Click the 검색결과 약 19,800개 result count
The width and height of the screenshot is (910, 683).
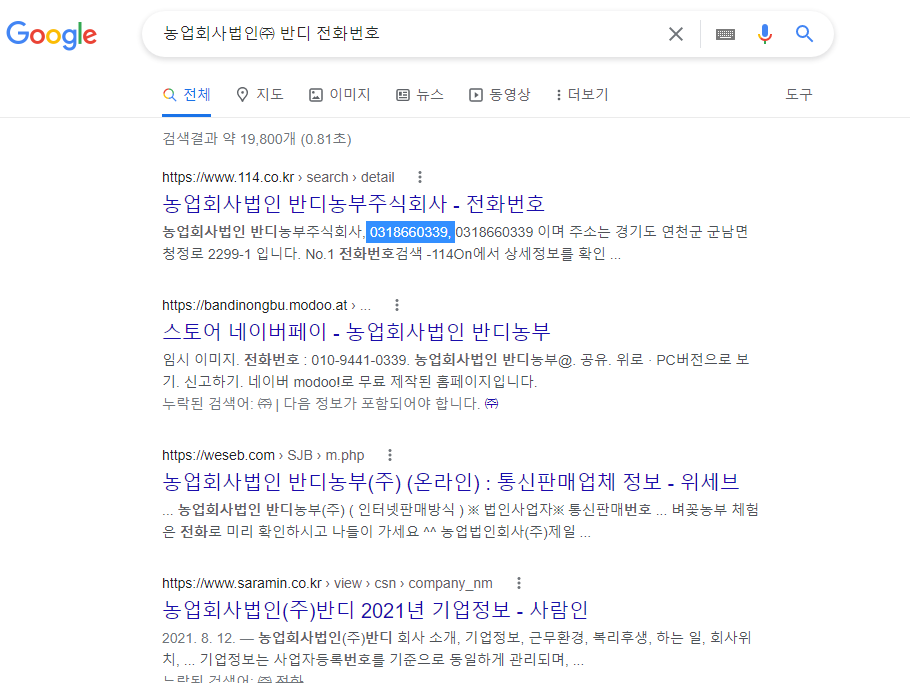(257, 139)
